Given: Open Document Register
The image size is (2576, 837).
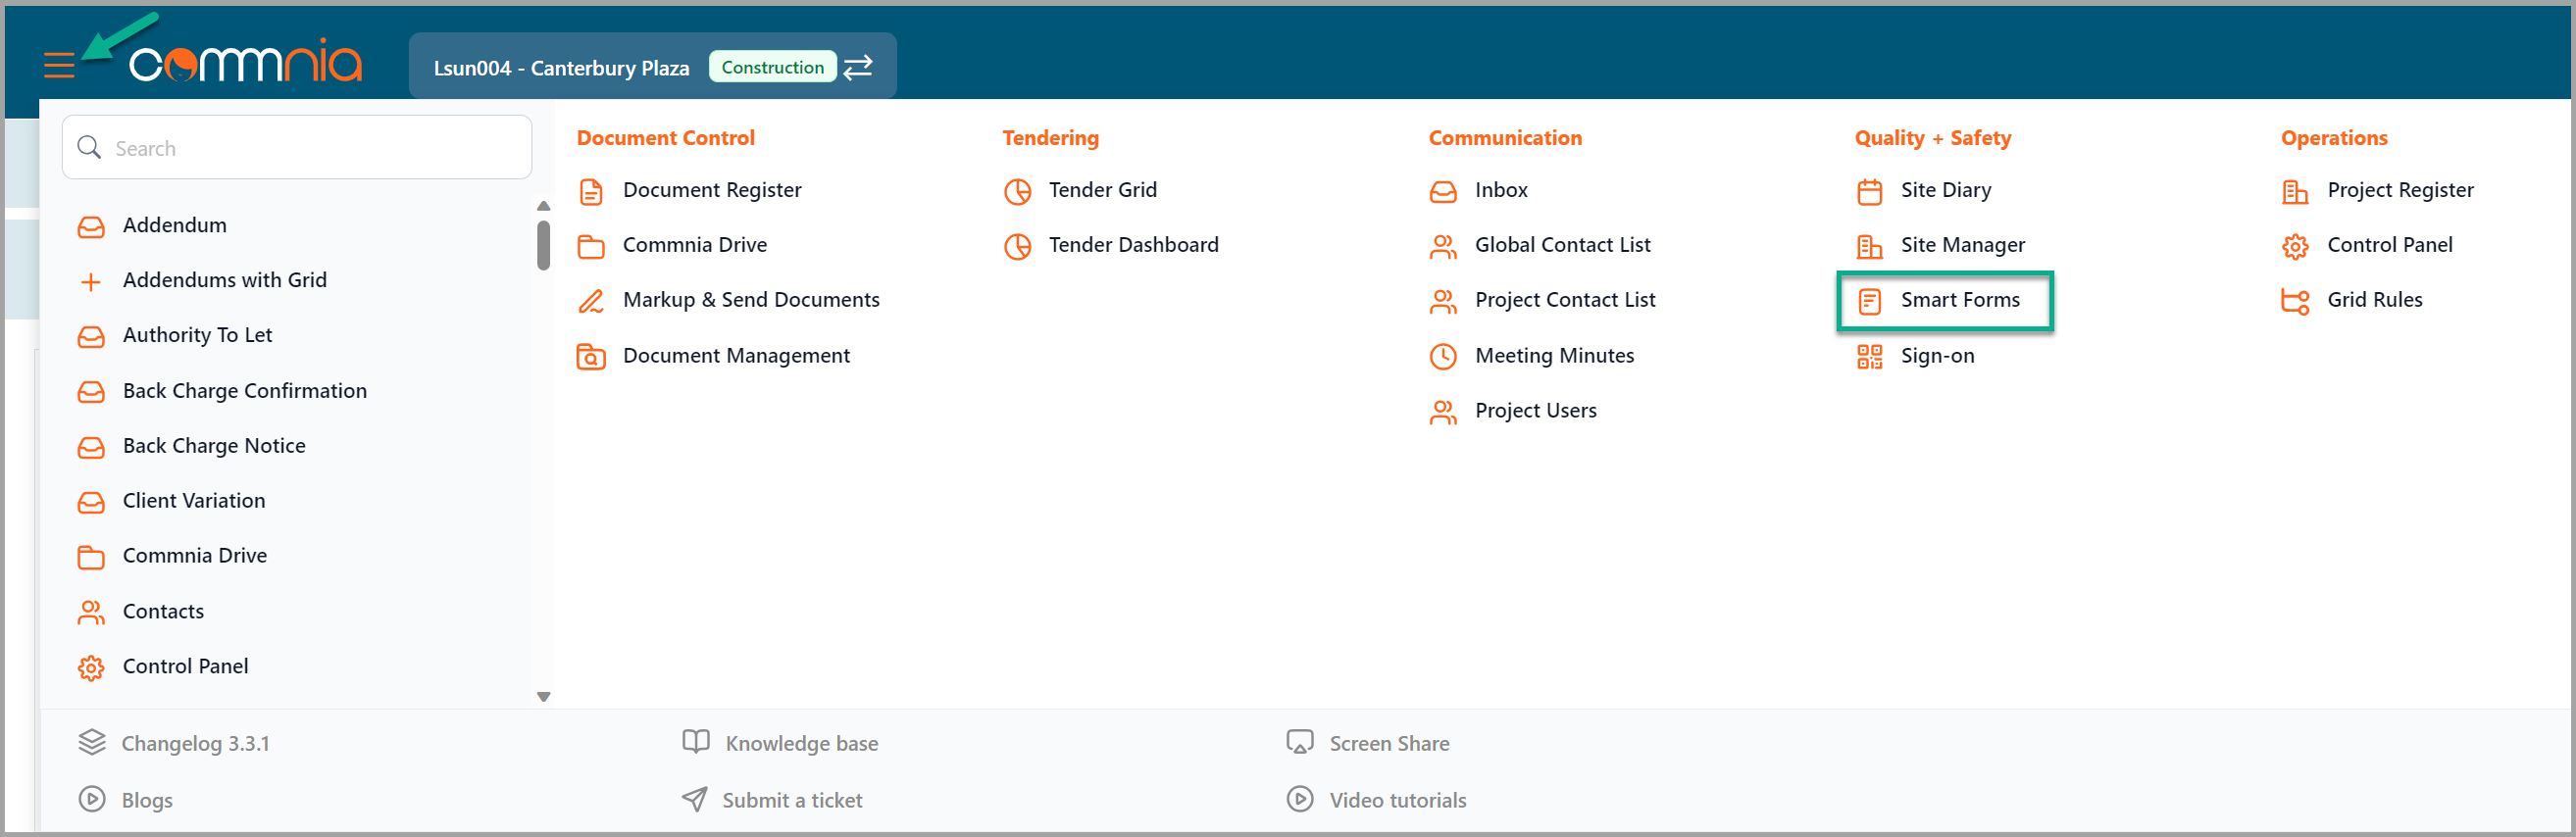Looking at the screenshot, I should click(x=712, y=190).
